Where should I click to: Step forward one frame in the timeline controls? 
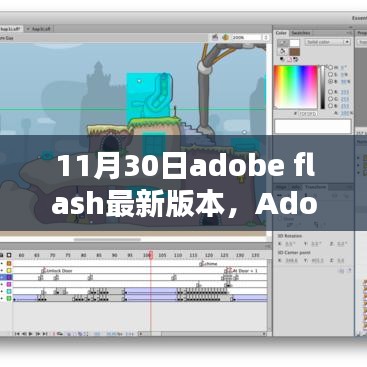coord(38,334)
